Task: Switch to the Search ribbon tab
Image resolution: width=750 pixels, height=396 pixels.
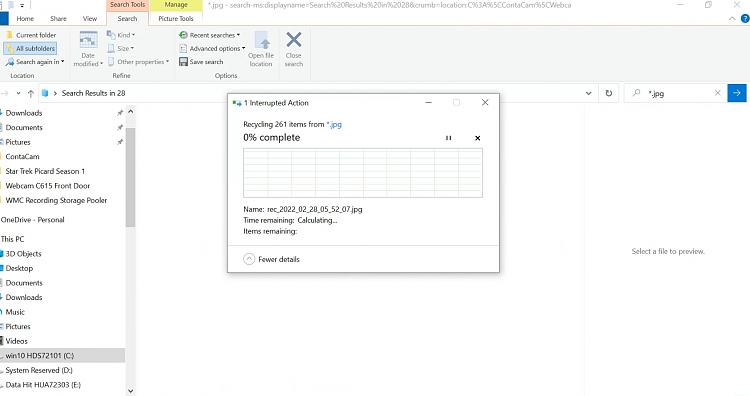Action: (x=127, y=19)
